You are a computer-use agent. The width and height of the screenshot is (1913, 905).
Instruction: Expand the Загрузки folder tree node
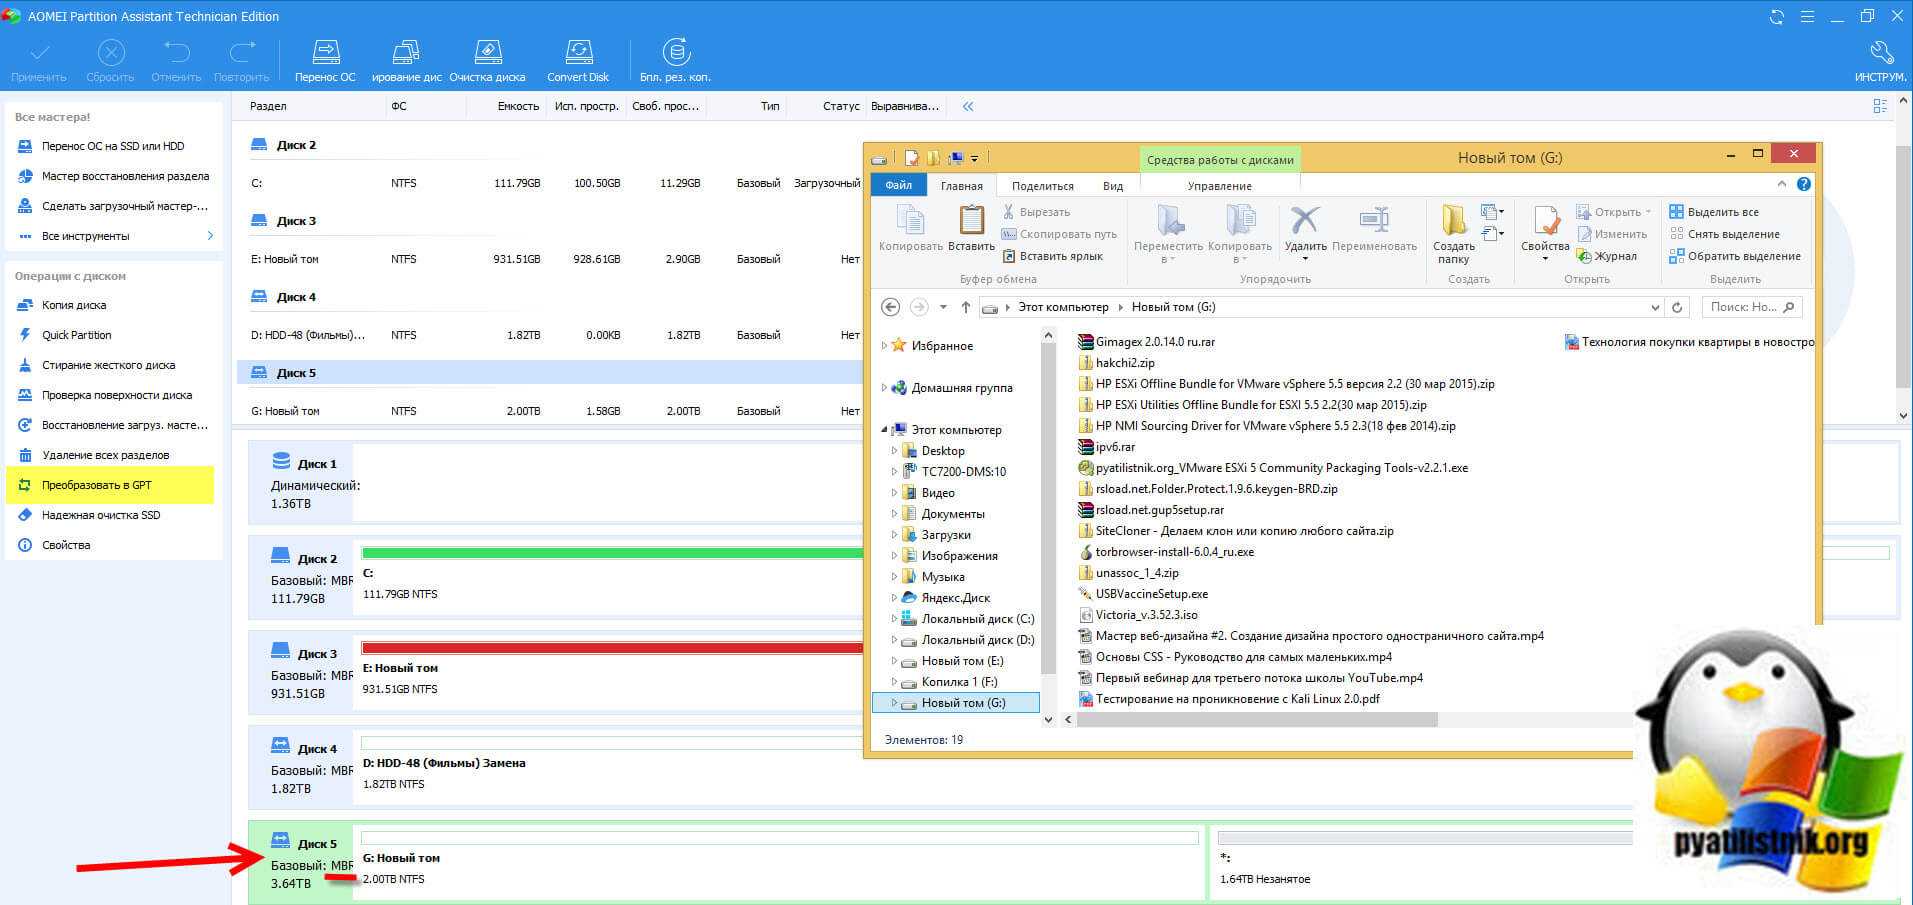pyautogui.click(x=894, y=535)
